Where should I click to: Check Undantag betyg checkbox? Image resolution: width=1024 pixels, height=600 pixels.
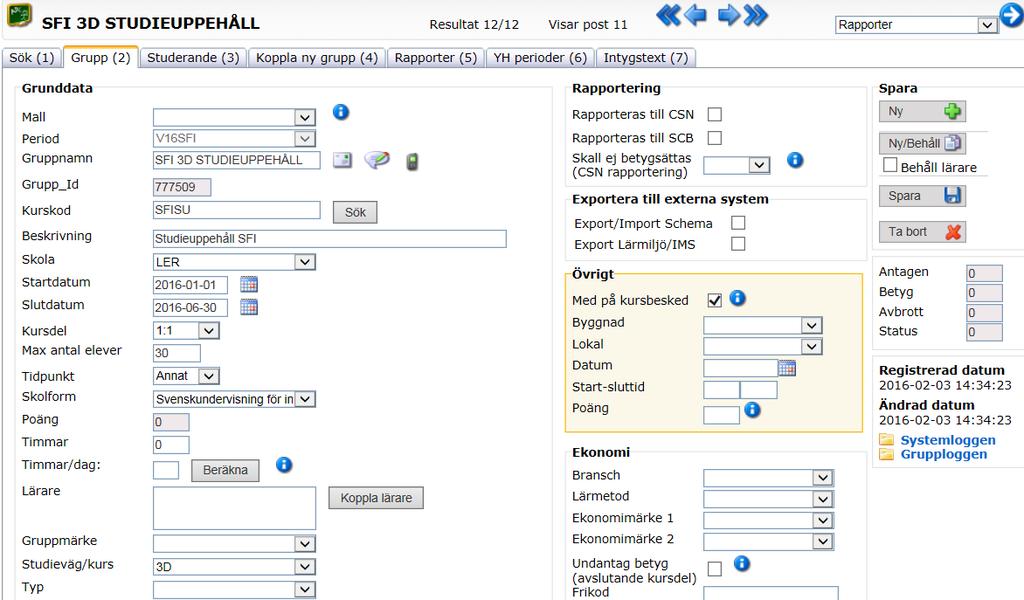[715, 569]
